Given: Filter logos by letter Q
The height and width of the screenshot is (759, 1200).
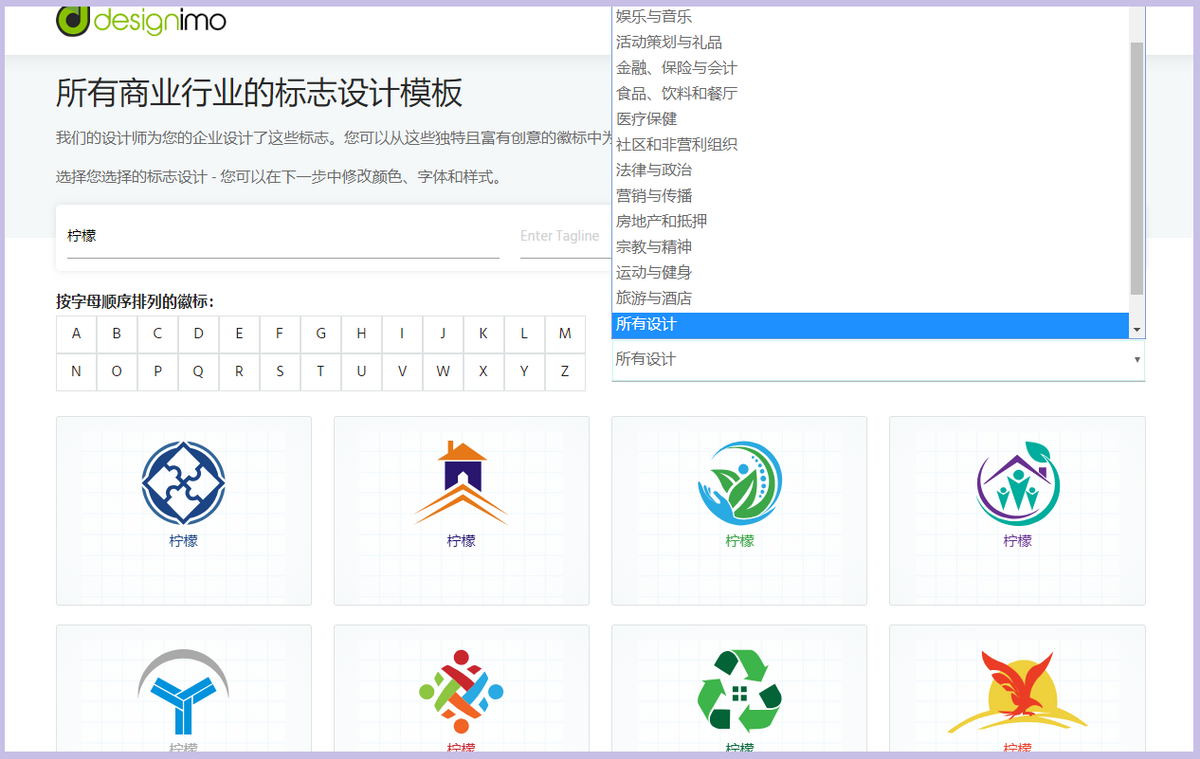Looking at the screenshot, I should click(199, 372).
